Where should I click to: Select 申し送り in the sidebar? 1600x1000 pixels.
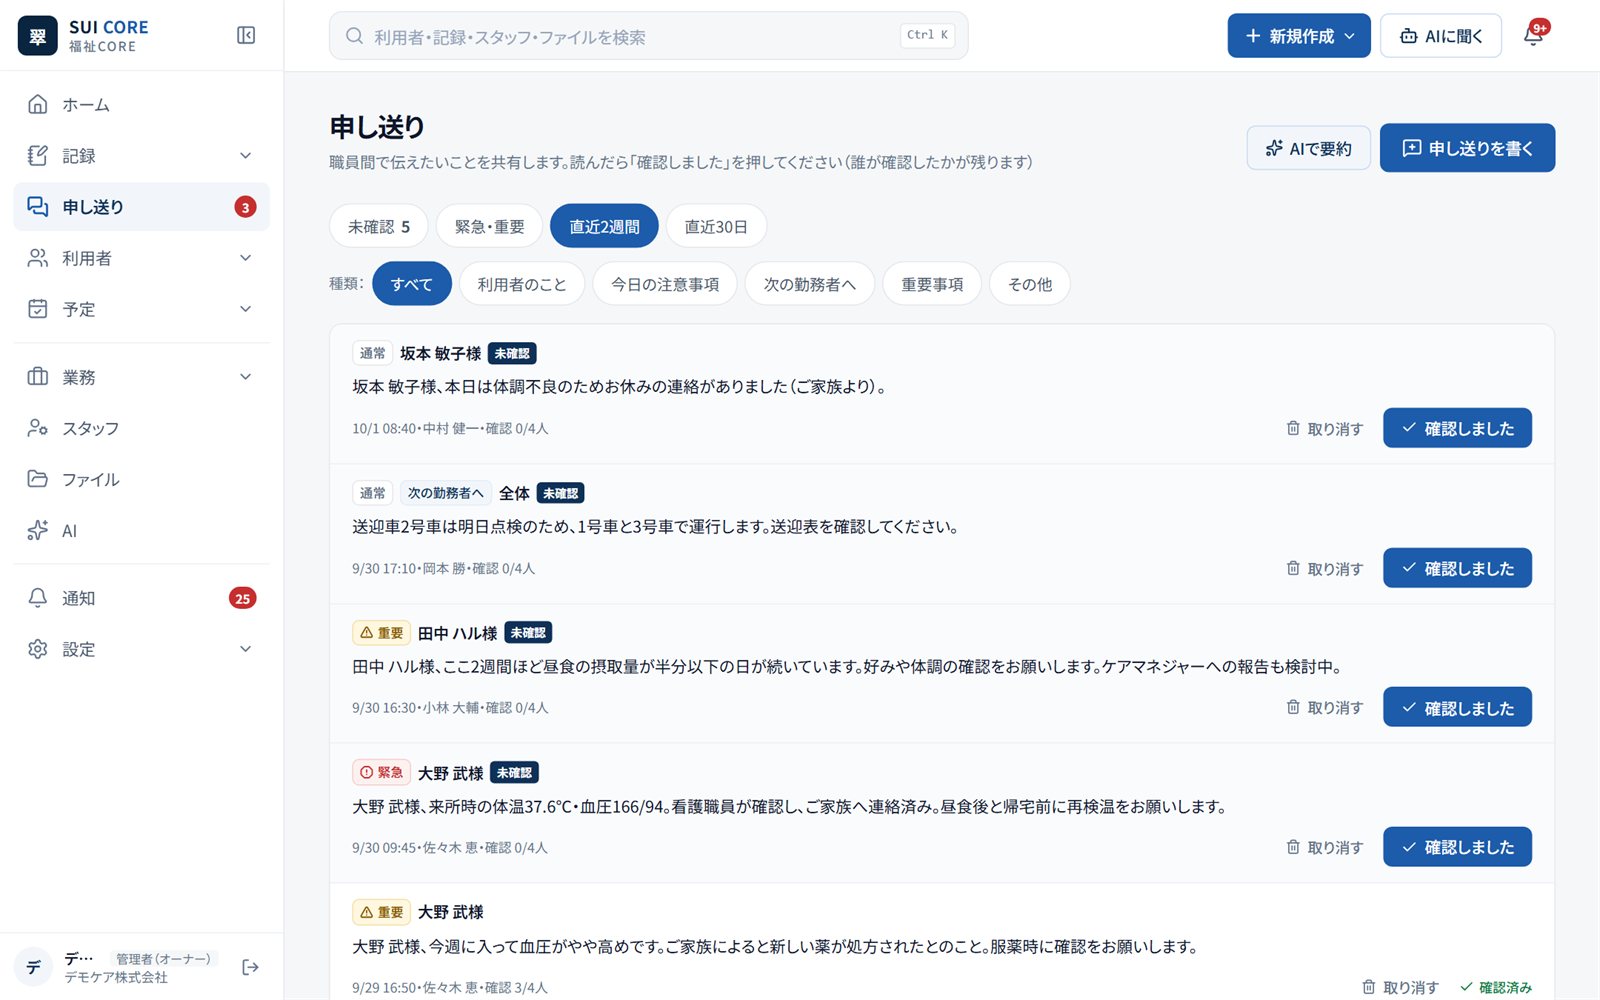pyautogui.click(x=142, y=207)
